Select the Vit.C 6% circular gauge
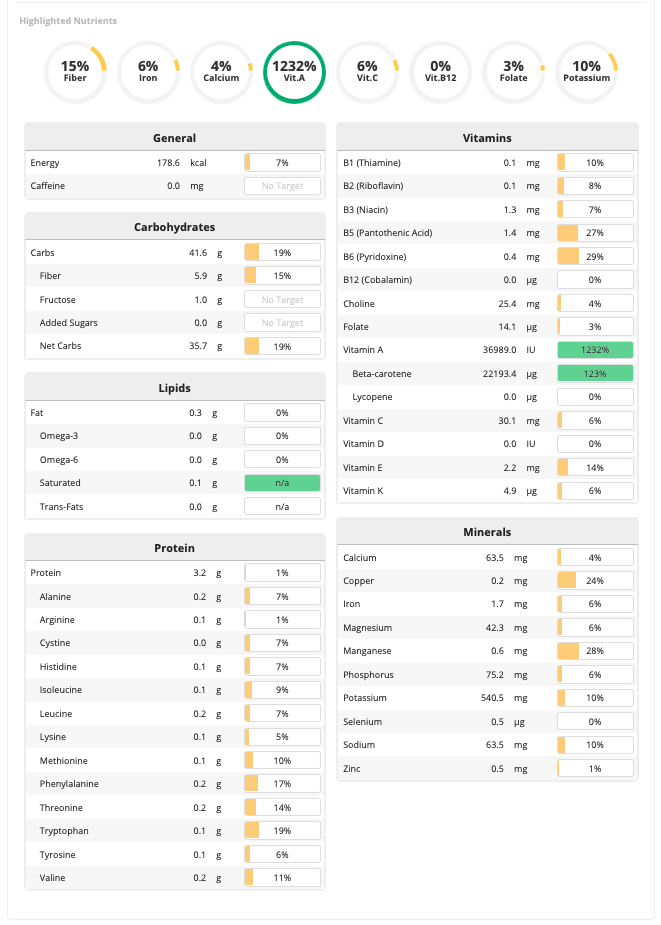 [x=367, y=72]
